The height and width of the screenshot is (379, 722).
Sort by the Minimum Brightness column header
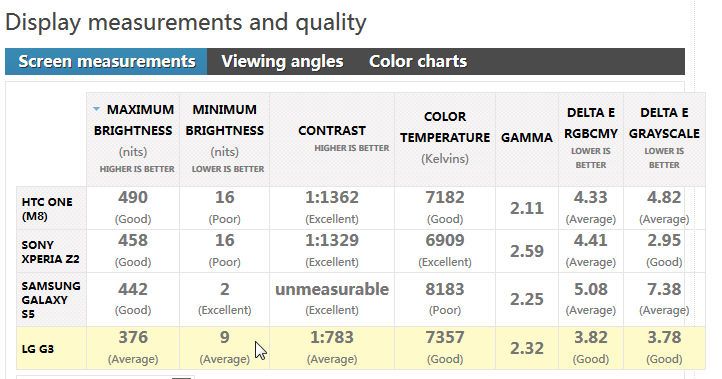tap(225, 139)
